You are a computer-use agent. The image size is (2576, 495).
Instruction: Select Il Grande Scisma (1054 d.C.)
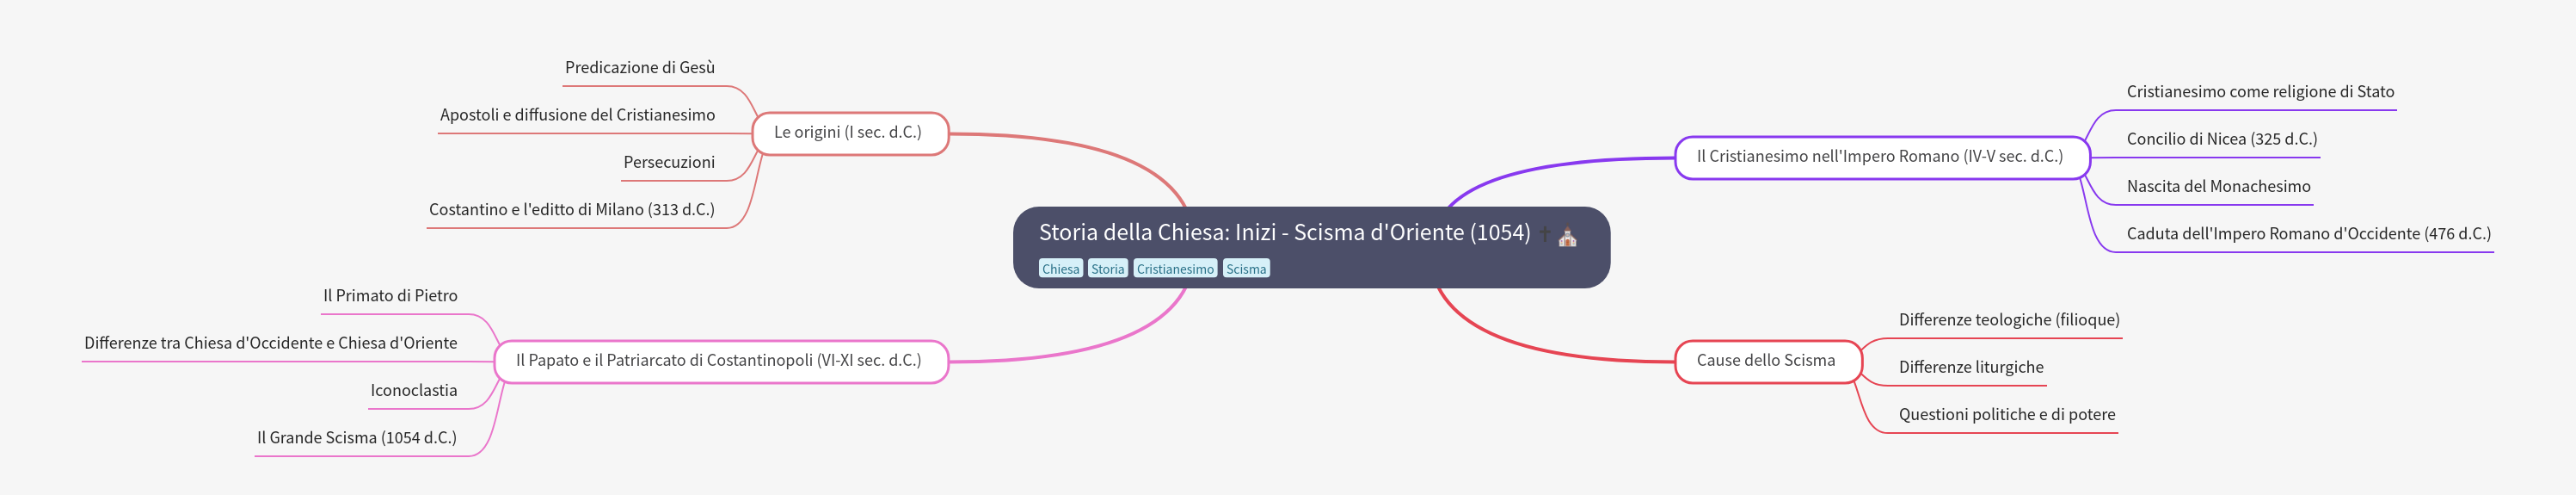(357, 438)
